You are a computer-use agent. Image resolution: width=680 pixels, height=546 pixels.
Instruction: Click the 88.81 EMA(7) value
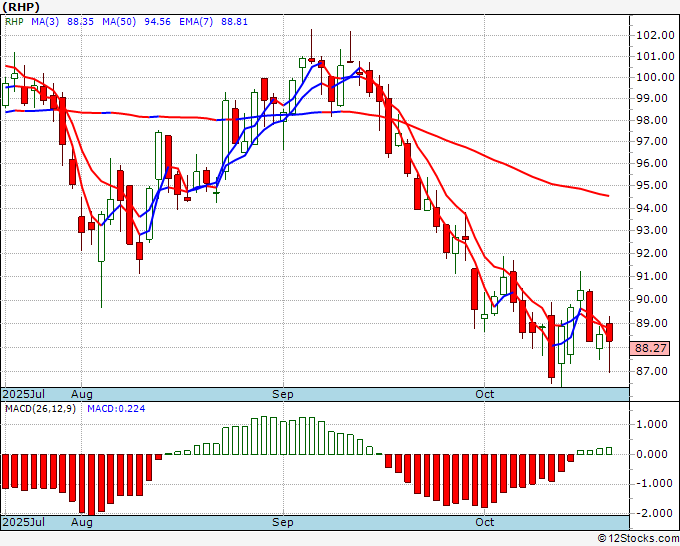pyautogui.click(x=235, y=22)
